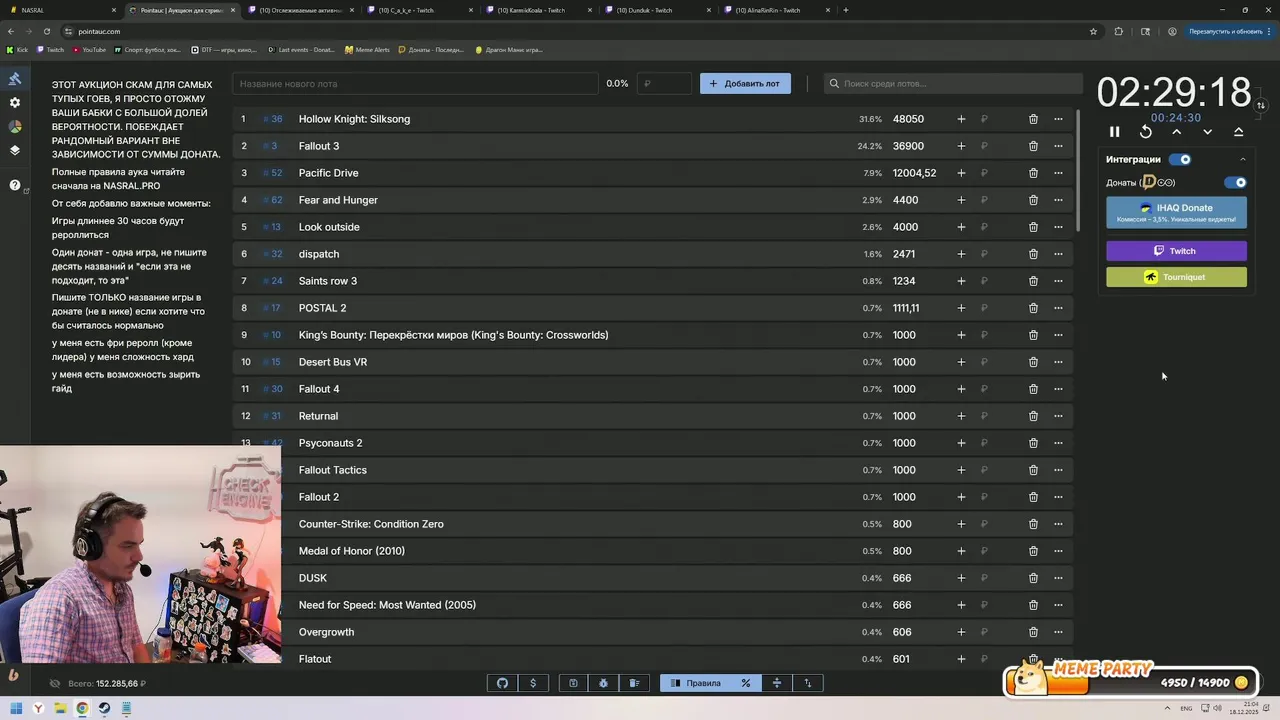Open the auction hammer icon in left sidebar

tap(15, 79)
